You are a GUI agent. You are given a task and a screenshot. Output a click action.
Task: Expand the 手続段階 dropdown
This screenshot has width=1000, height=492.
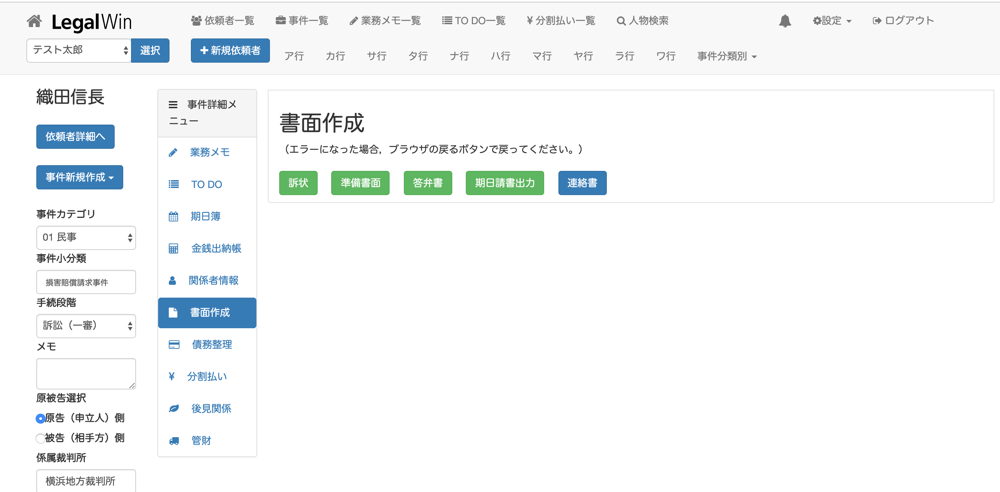[86, 326]
